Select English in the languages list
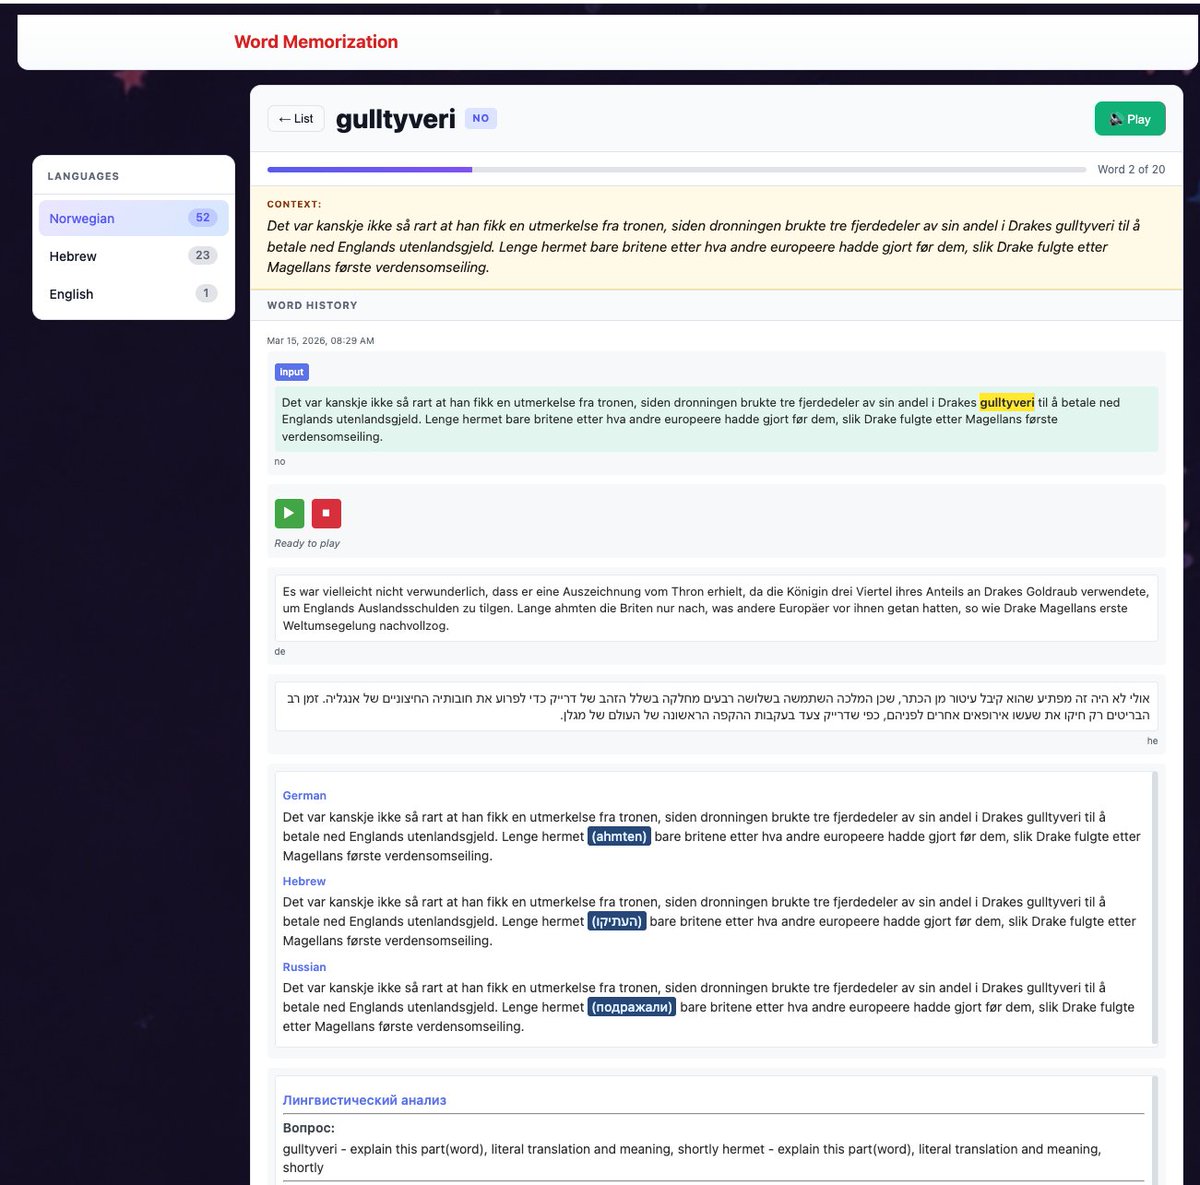 coord(134,294)
